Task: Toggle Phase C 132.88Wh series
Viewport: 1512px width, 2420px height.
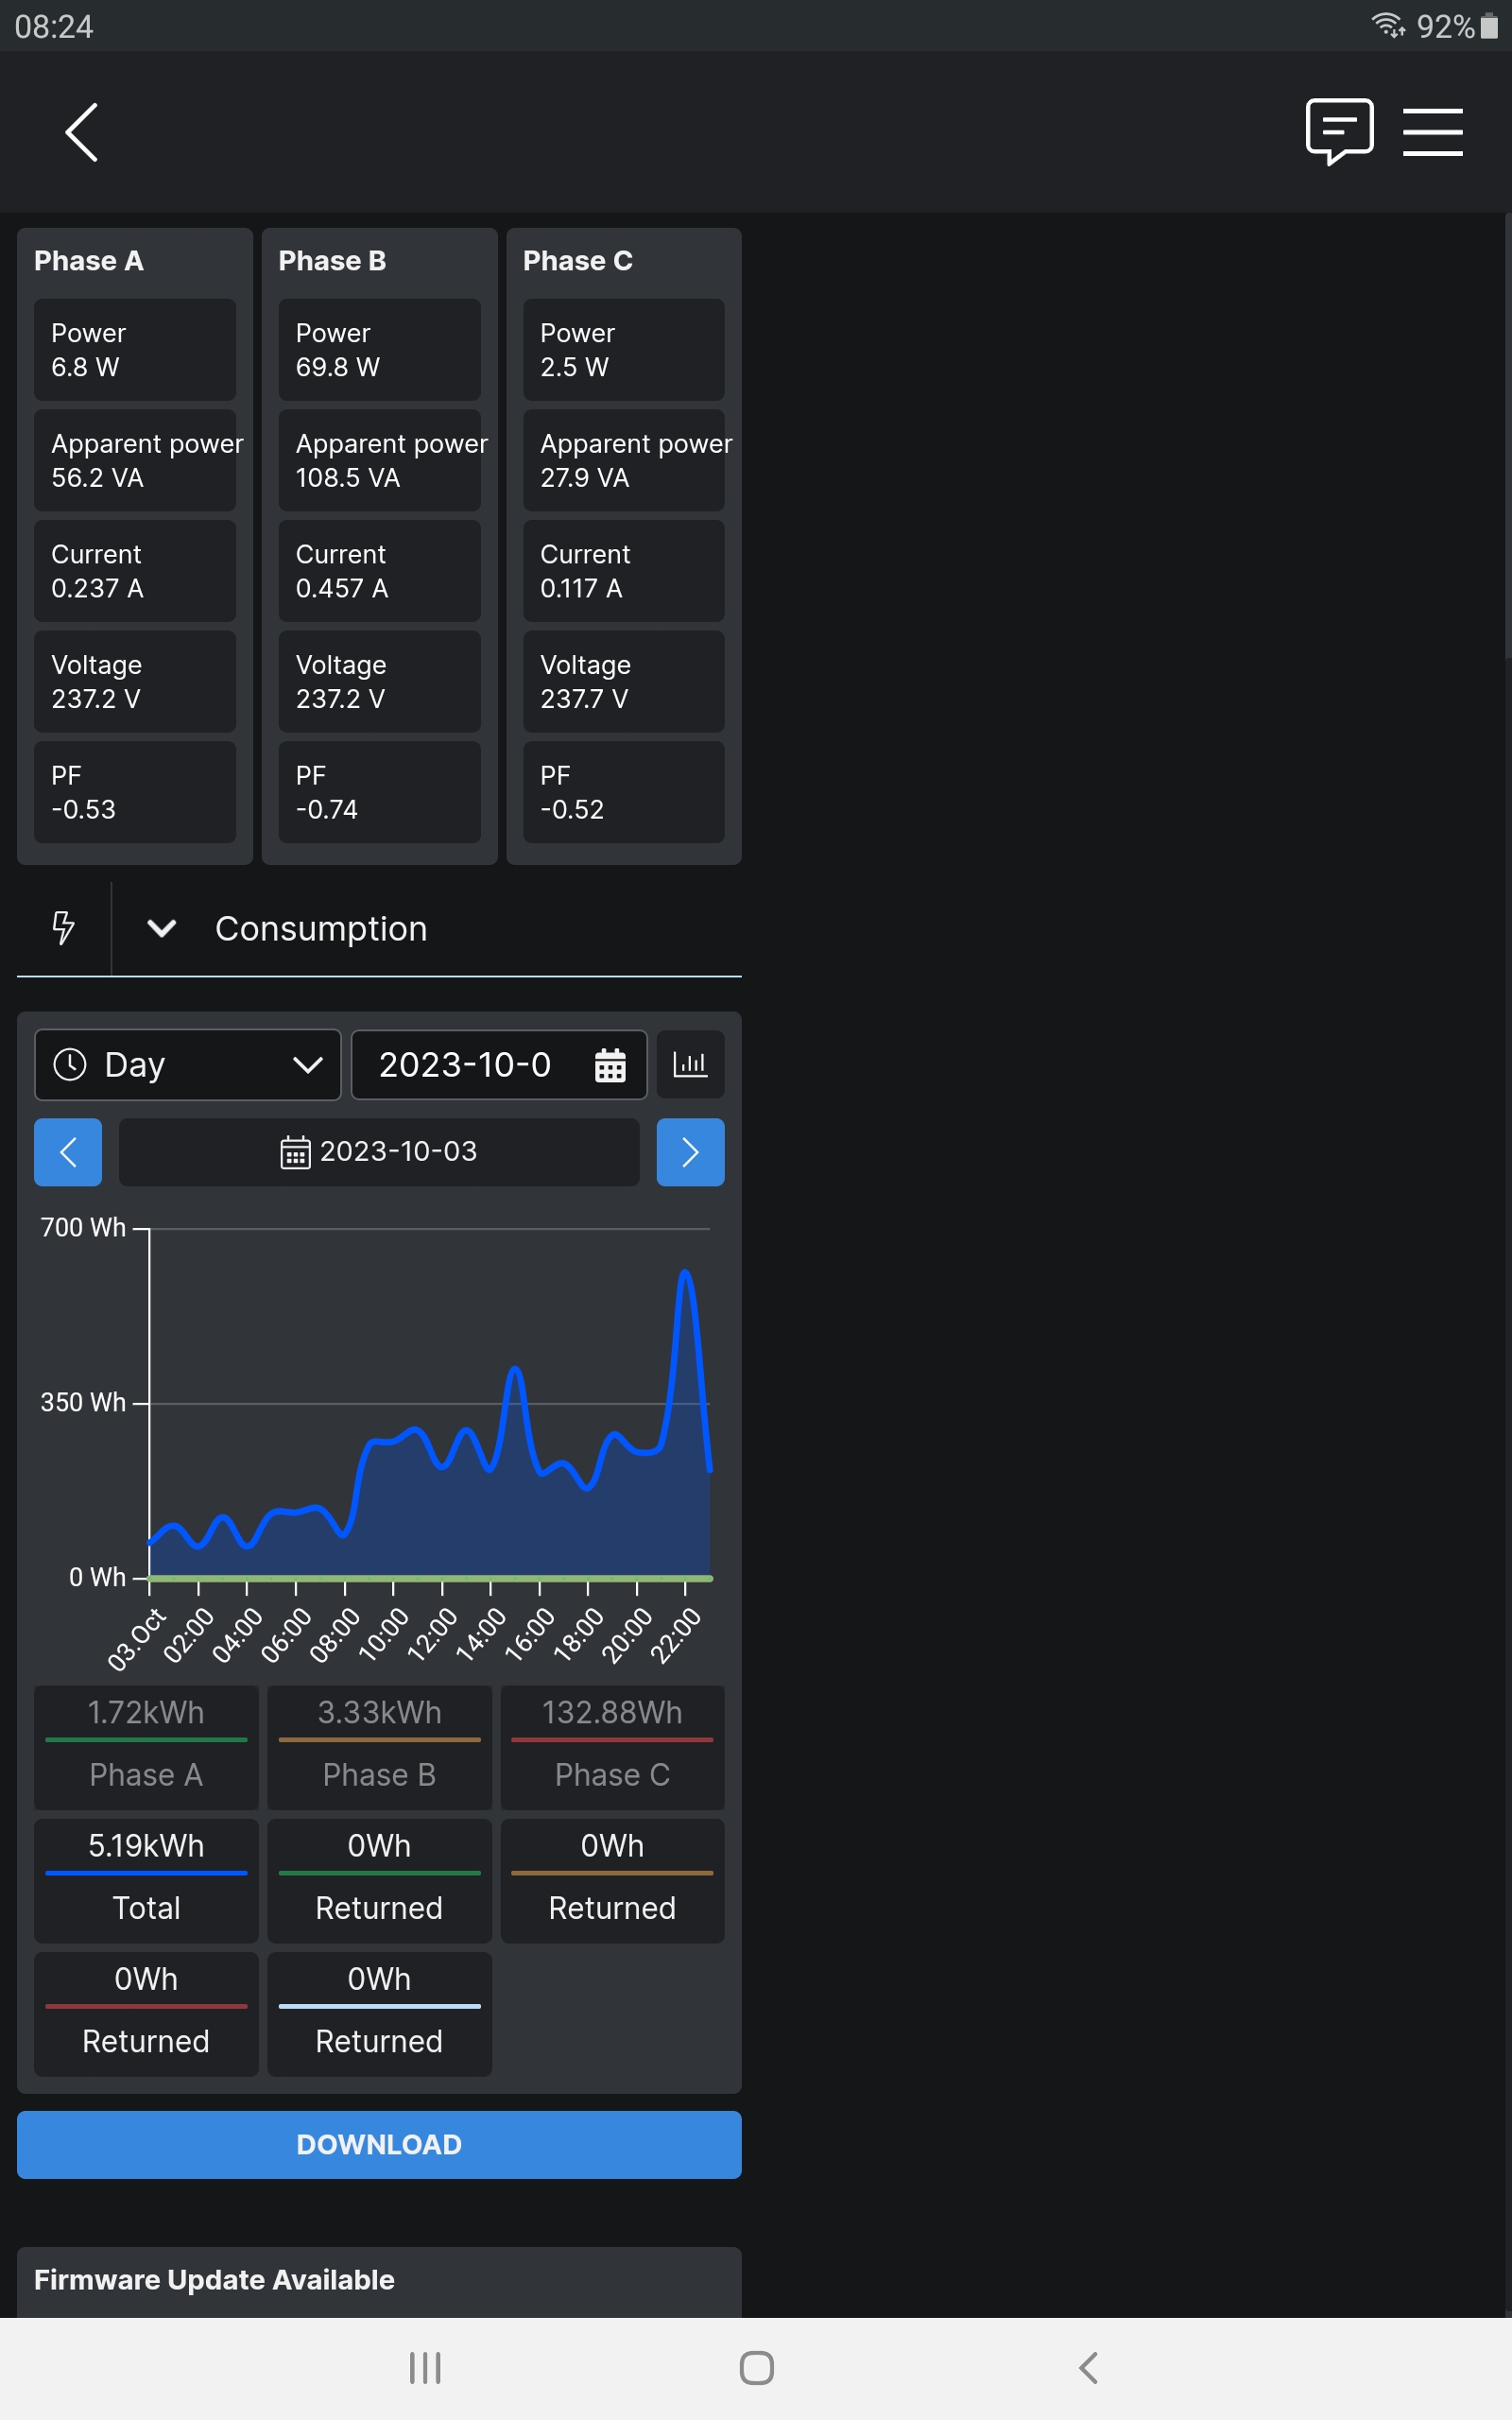Action: 612,1746
